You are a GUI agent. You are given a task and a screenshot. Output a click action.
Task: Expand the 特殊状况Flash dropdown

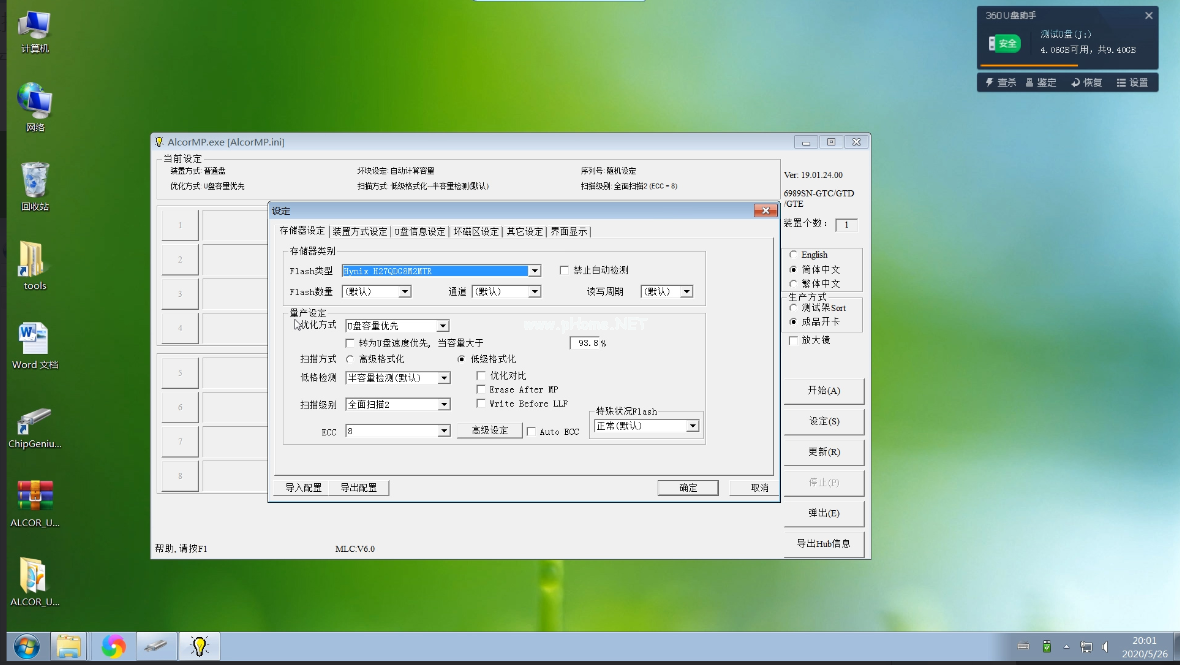692,426
